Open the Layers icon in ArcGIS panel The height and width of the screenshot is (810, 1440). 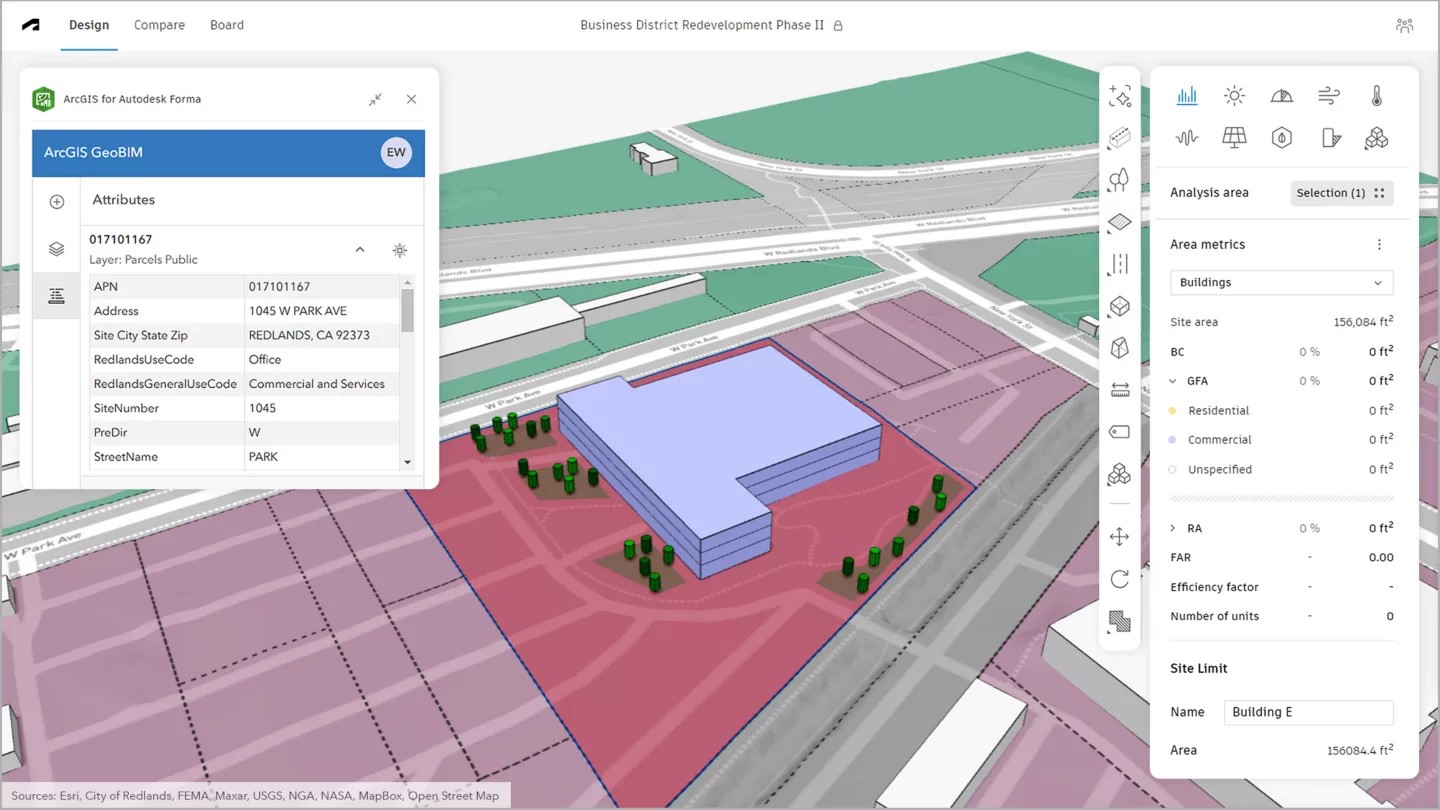point(56,249)
